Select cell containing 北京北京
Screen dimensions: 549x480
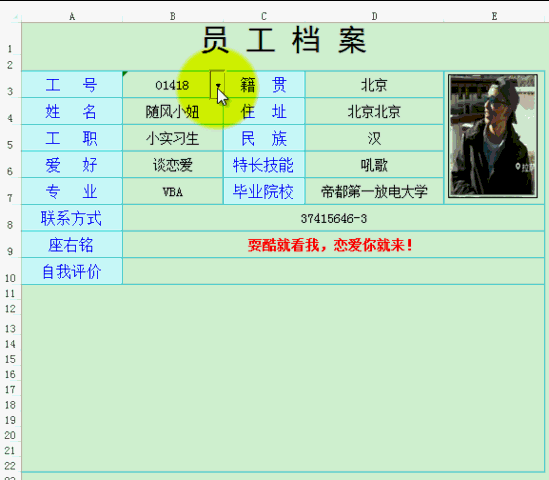(x=374, y=111)
